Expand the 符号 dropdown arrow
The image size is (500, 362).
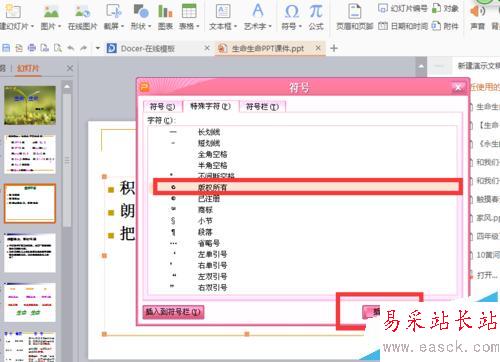point(300,26)
